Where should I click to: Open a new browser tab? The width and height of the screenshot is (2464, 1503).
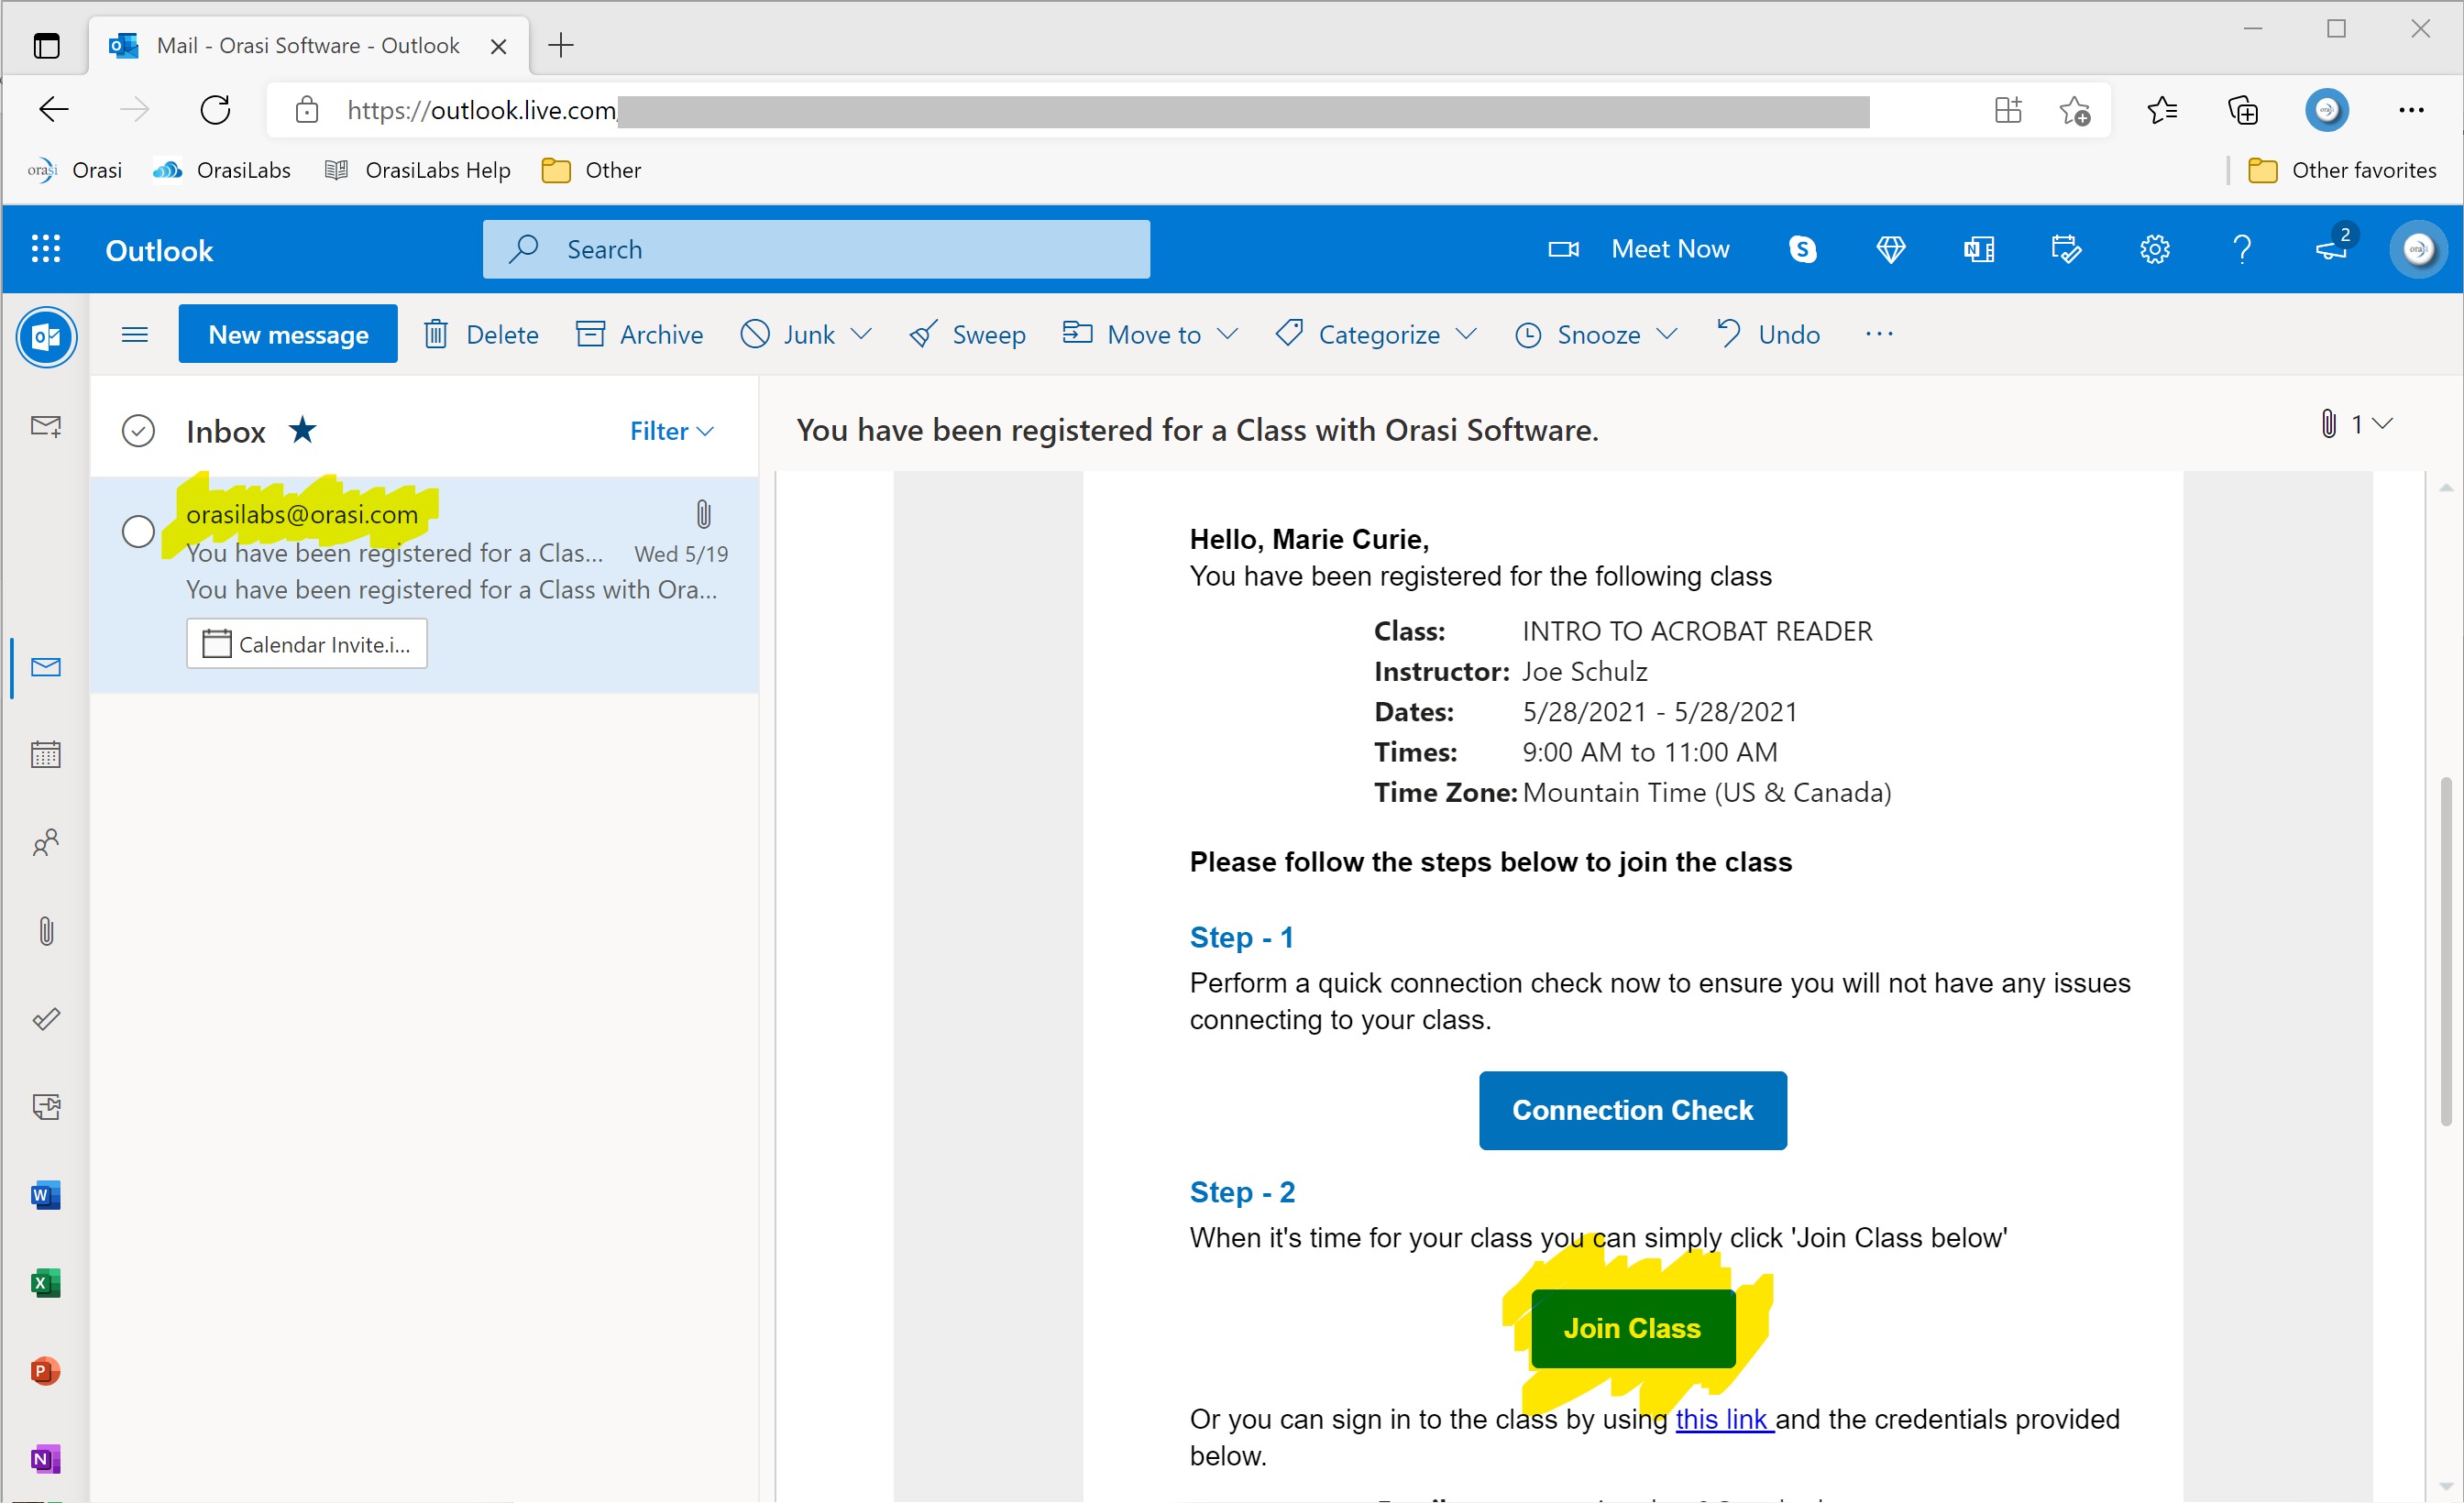pyautogui.click(x=561, y=45)
